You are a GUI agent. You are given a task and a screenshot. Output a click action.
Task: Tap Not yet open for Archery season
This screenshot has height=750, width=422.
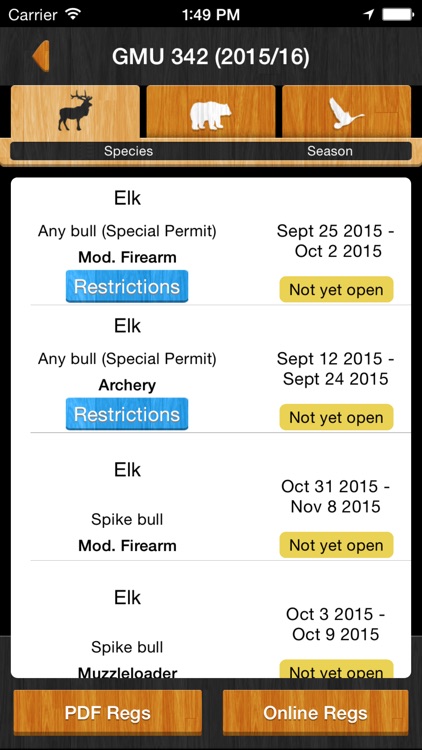pyautogui.click(x=336, y=417)
